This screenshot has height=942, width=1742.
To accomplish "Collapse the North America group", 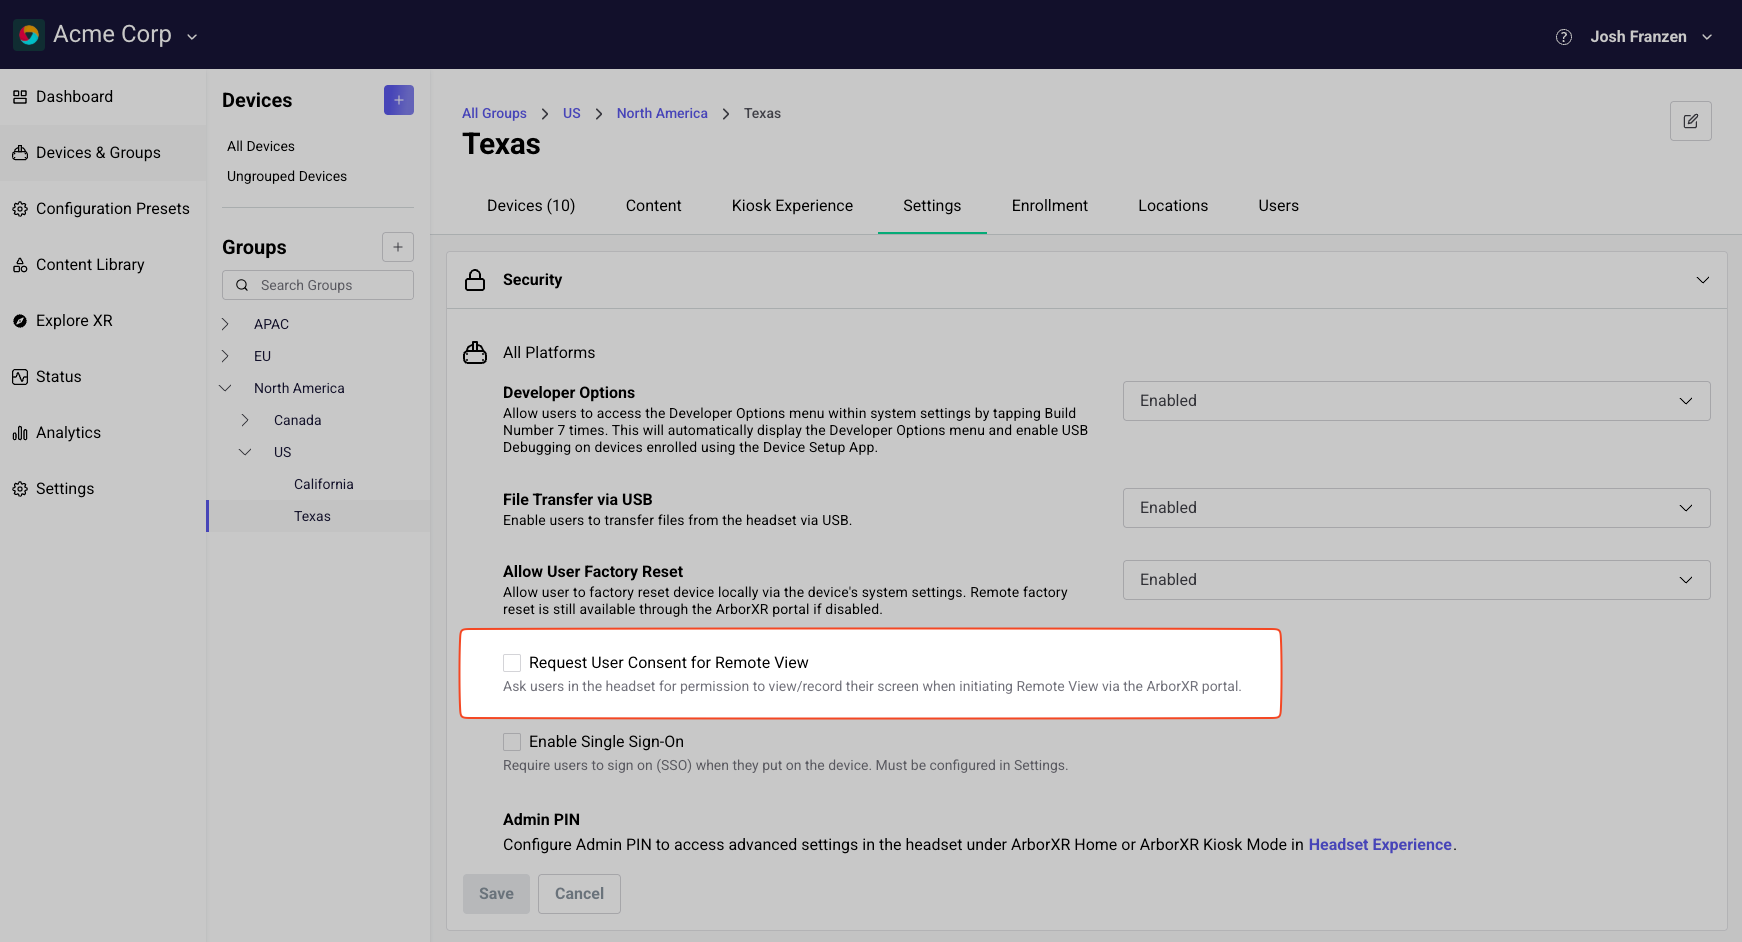I will 225,388.
